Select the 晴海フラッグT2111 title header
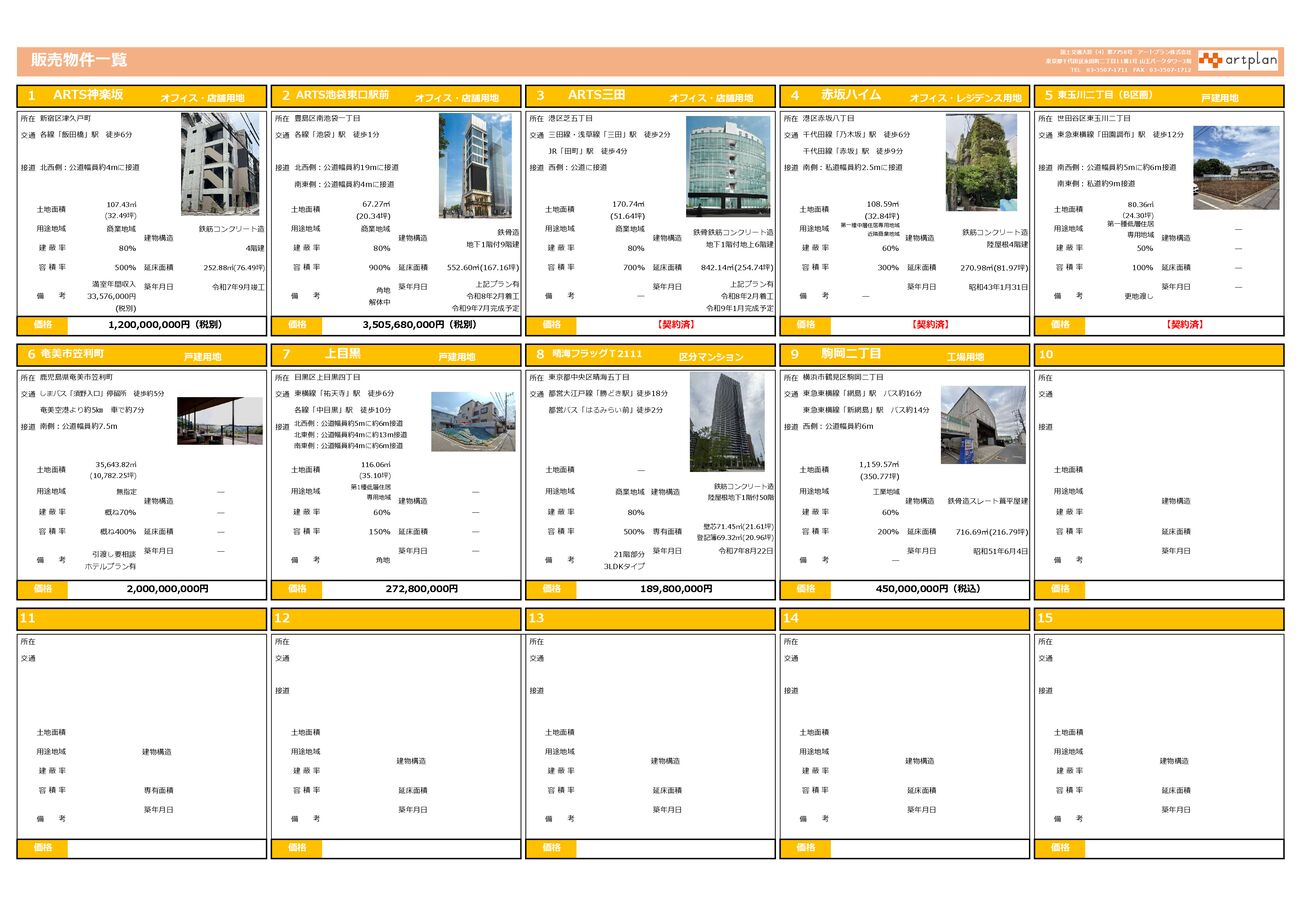The image size is (1300, 919). pyautogui.click(x=597, y=354)
